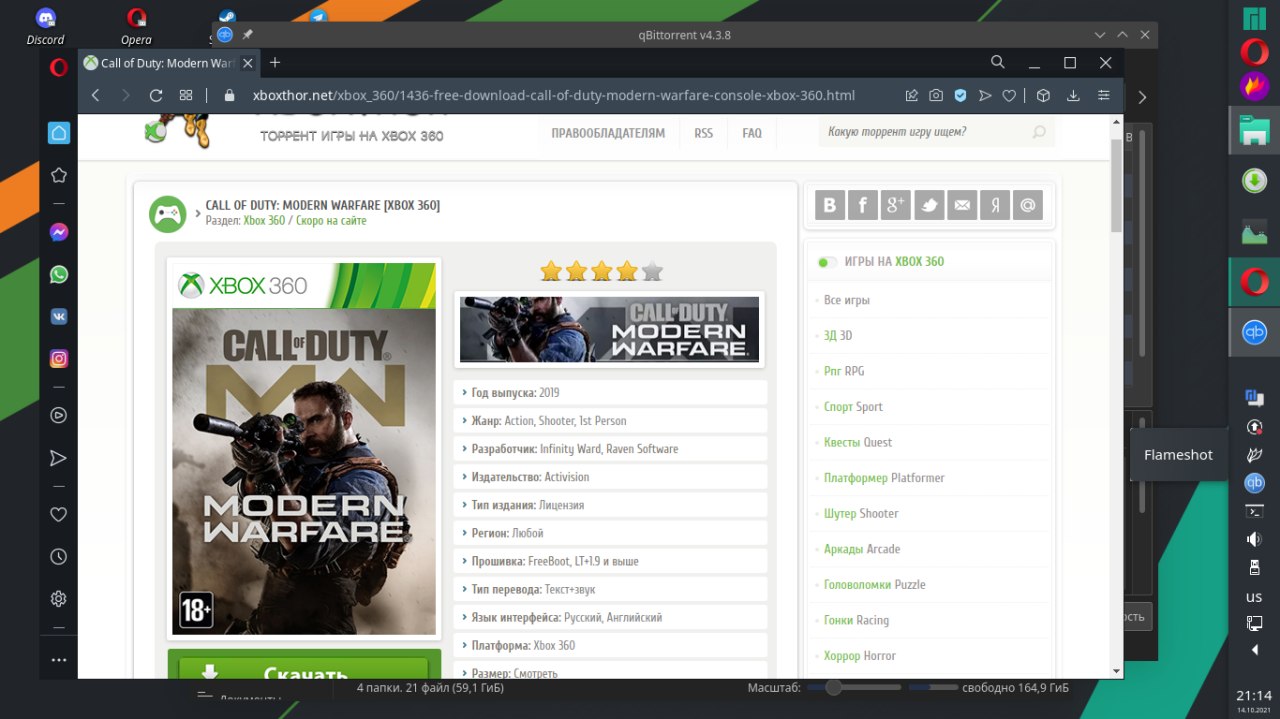
Task: Open heart pinboards icon in sidebar
Action: click(59, 514)
